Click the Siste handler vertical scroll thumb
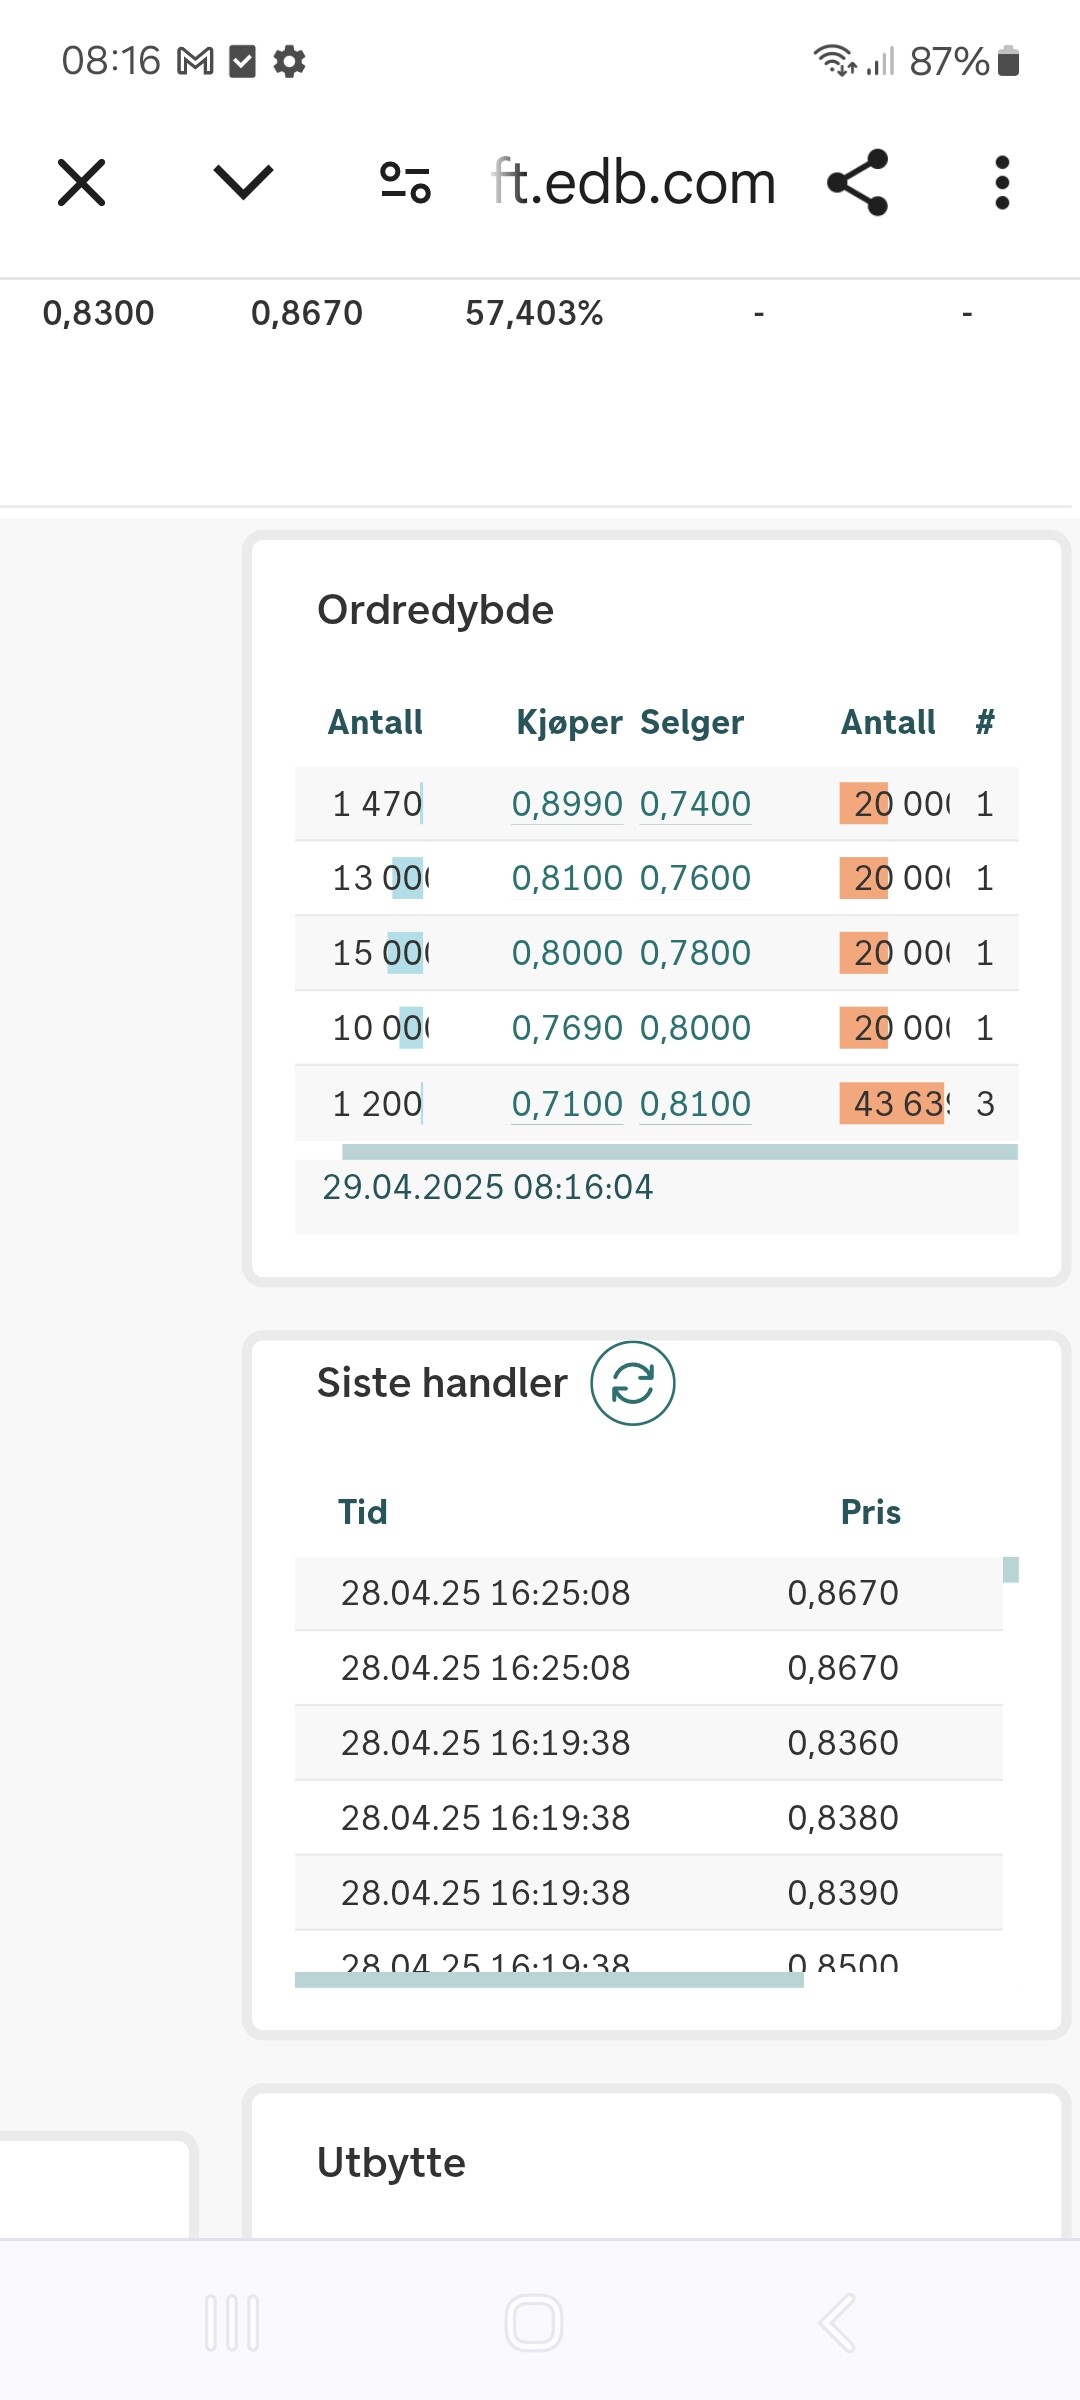Screen dimensions: 1080x2400 pos(1011,1570)
